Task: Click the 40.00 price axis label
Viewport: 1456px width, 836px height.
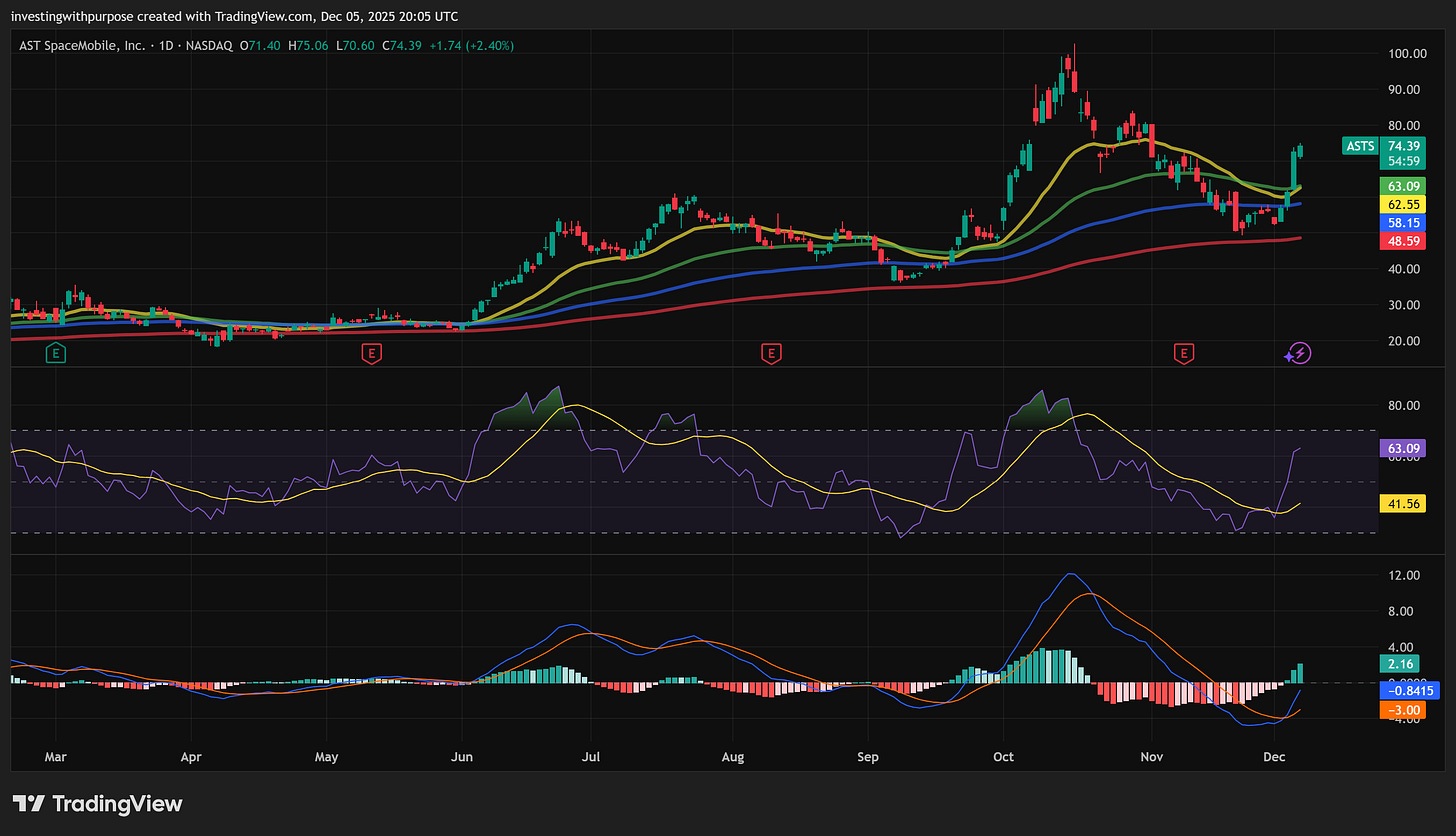Action: coord(1406,269)
